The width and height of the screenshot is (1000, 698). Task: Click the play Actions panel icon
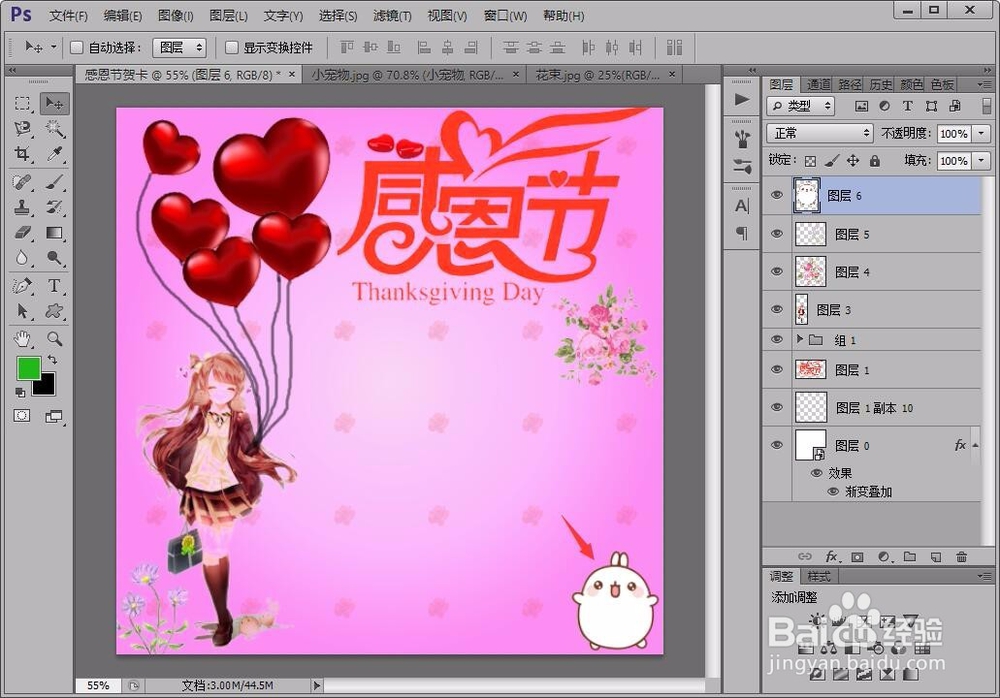[x=742, y=99]
